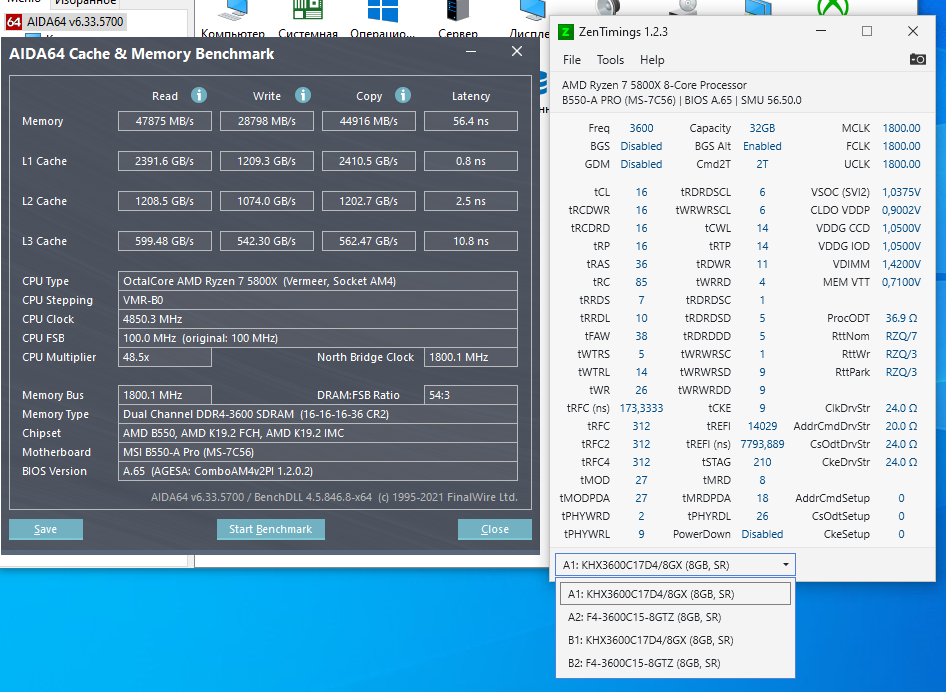Close the AIDA64 benchmark window with X
Screen dimensions: 946x692
[x=517, y=51]
